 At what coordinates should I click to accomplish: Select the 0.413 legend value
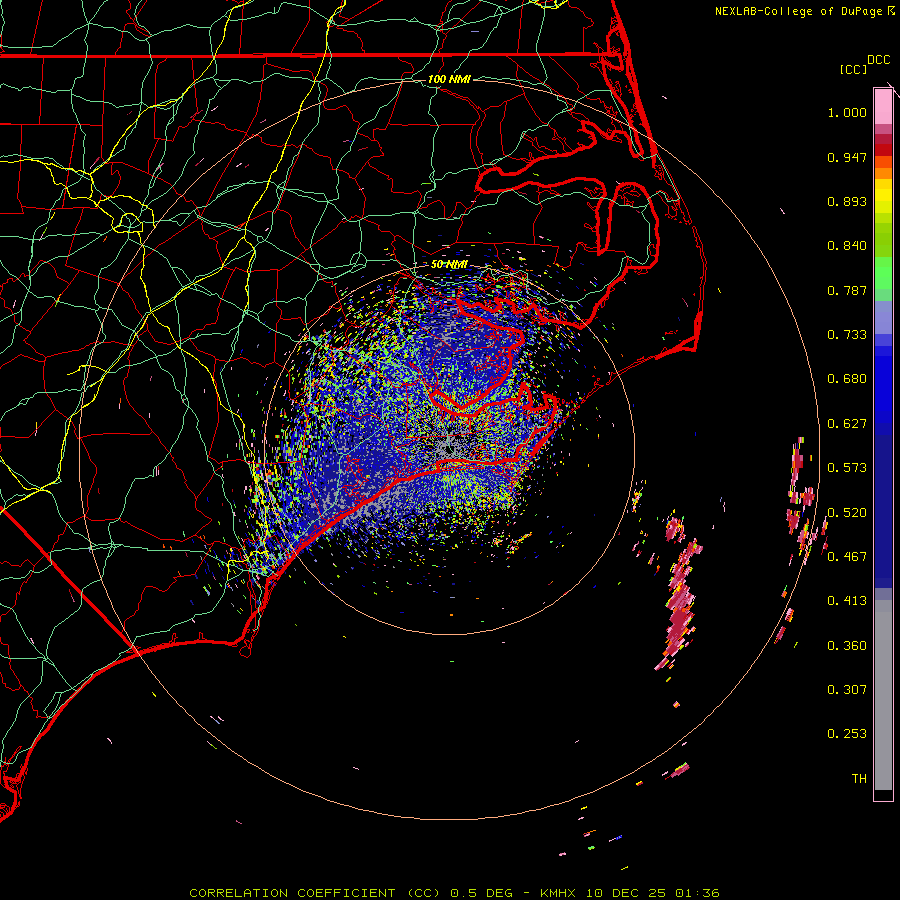click(847, 601)
